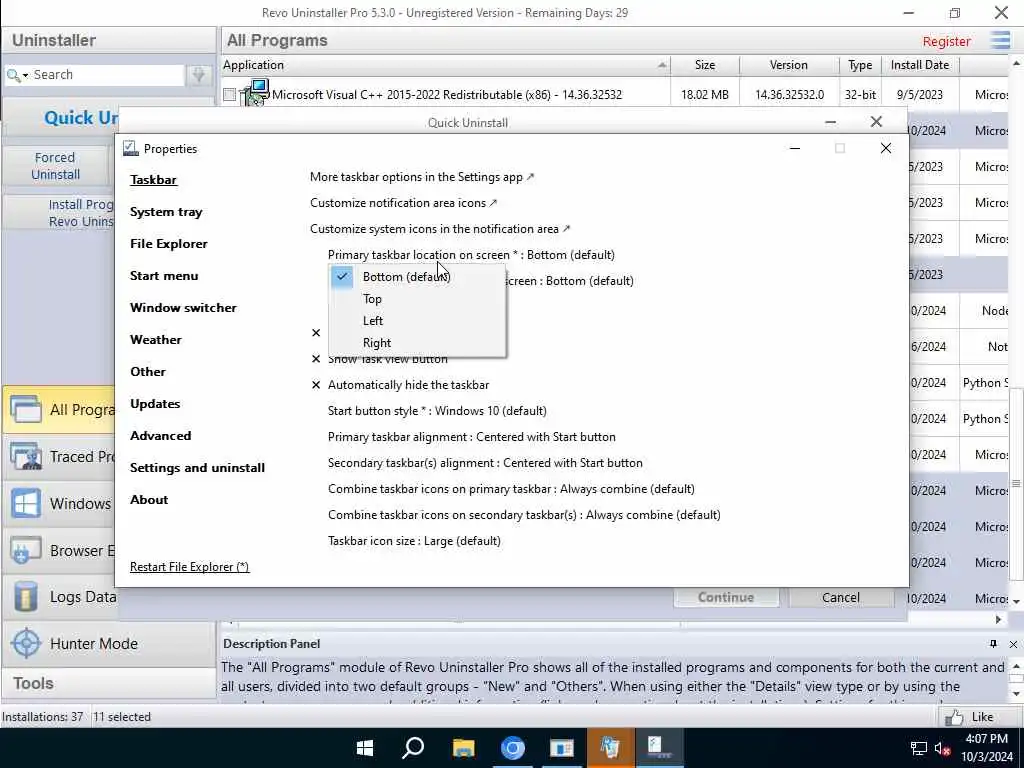Open Taskbar icon size dropdown

414,541
